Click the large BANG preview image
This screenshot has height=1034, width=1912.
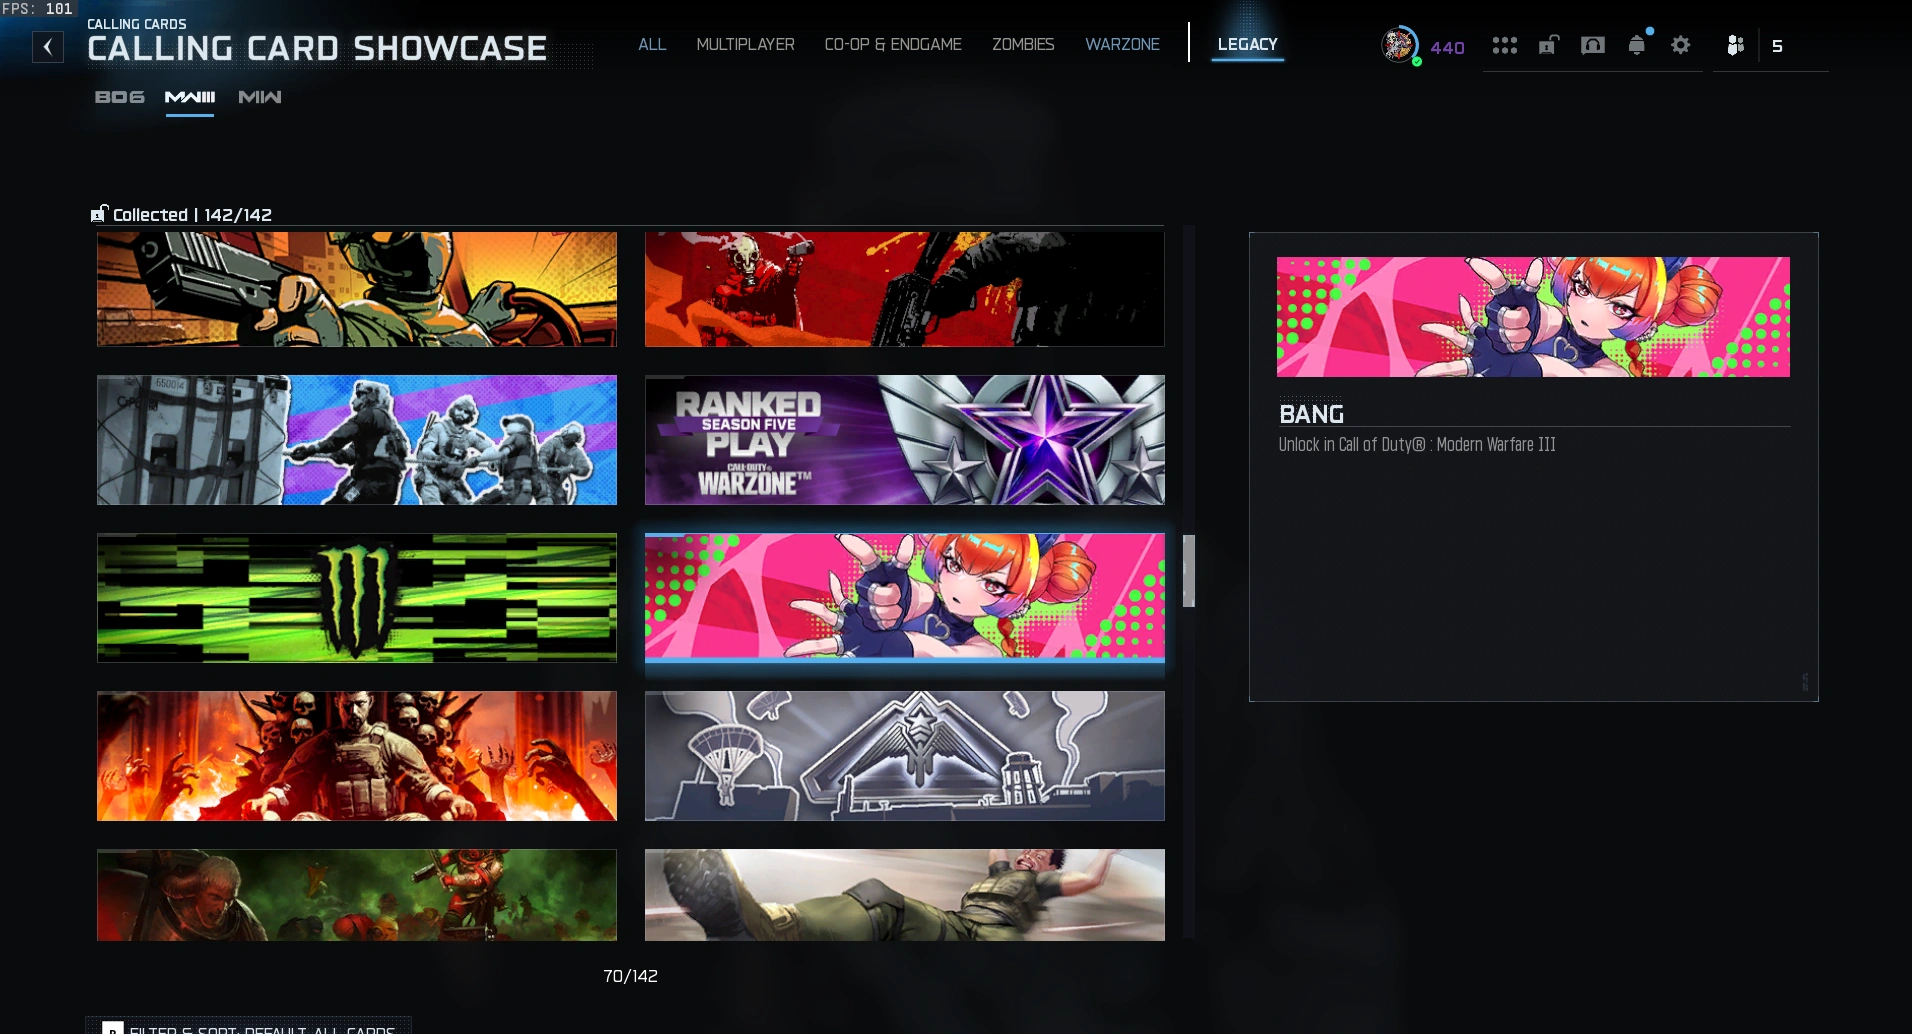(1533, 317)
